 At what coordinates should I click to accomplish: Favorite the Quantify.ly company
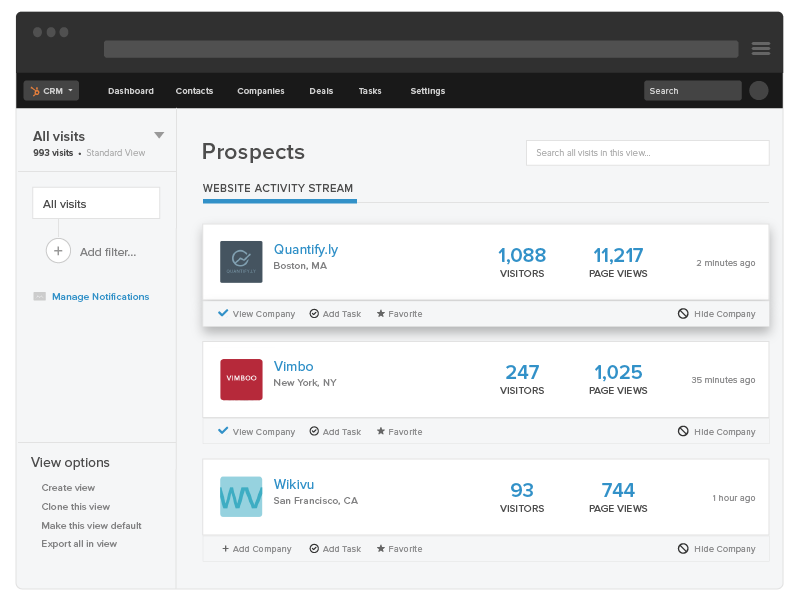399,314
